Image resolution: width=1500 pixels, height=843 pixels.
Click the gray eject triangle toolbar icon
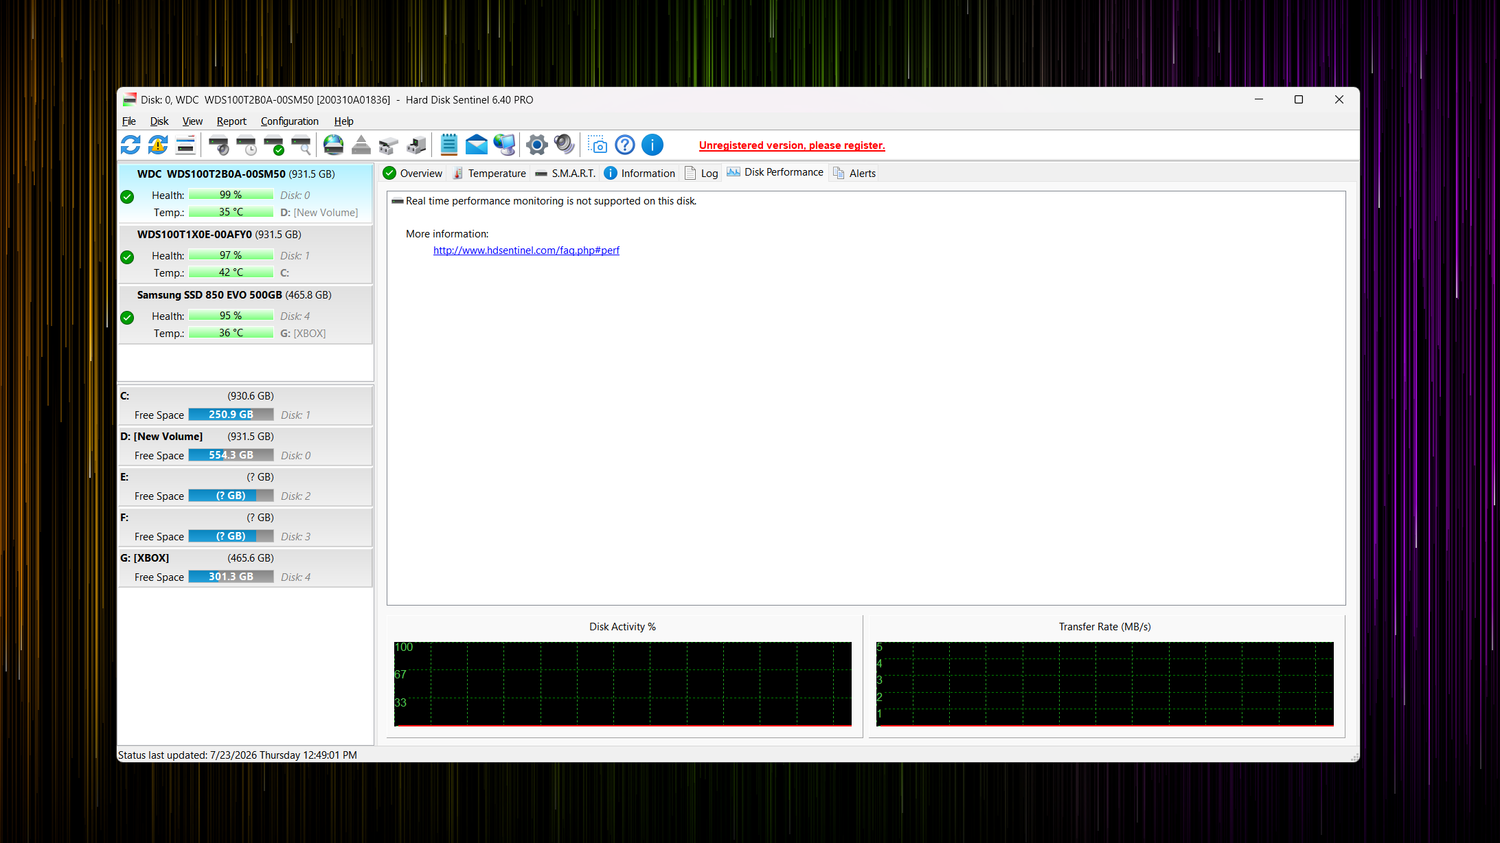pos(361,145)
